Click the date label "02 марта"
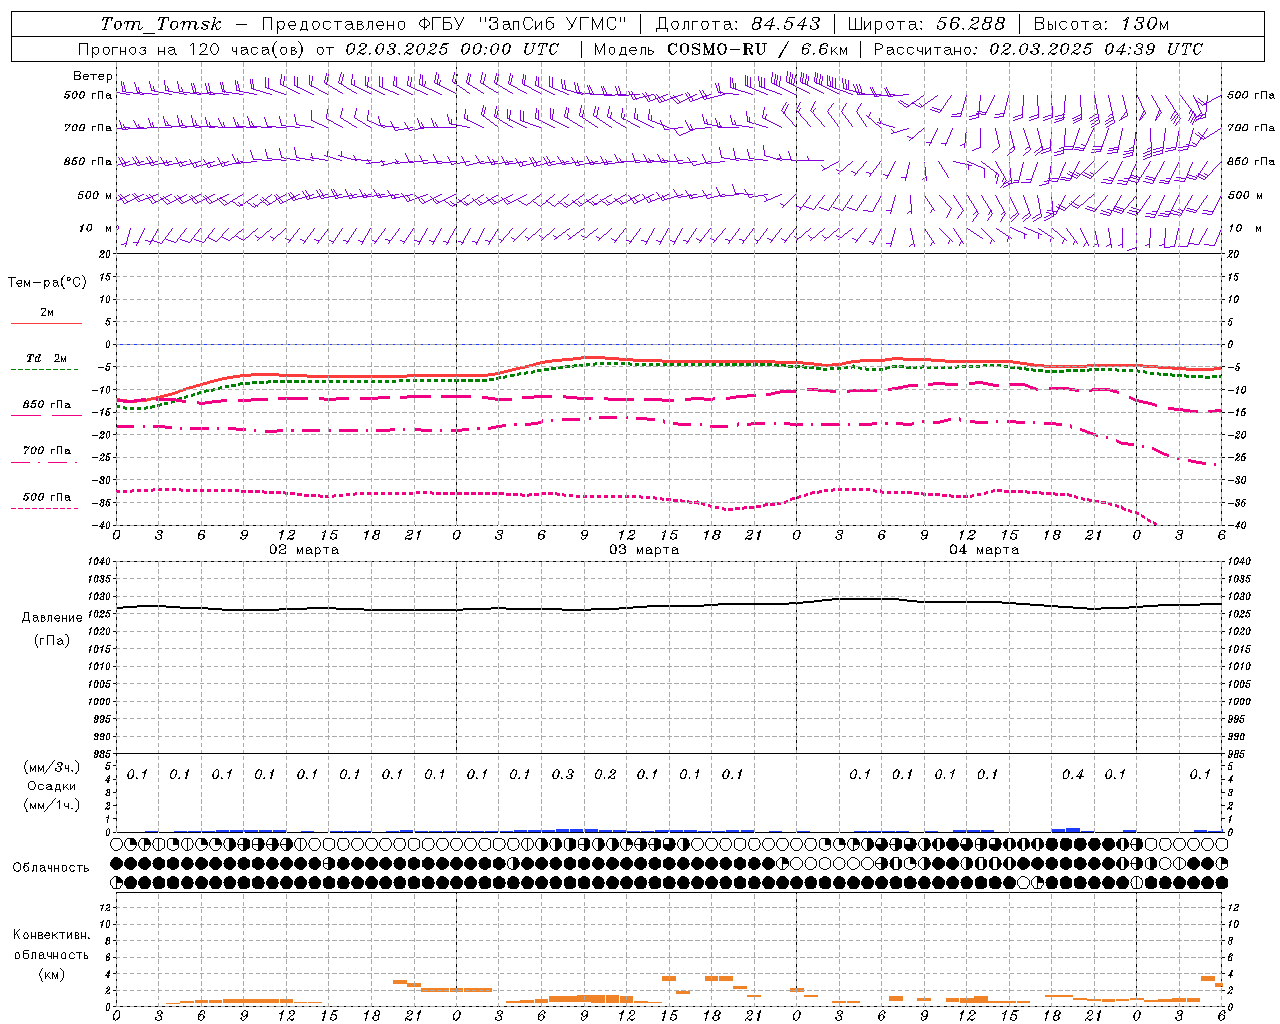Screen dimensions: 1280x1024 304,550
